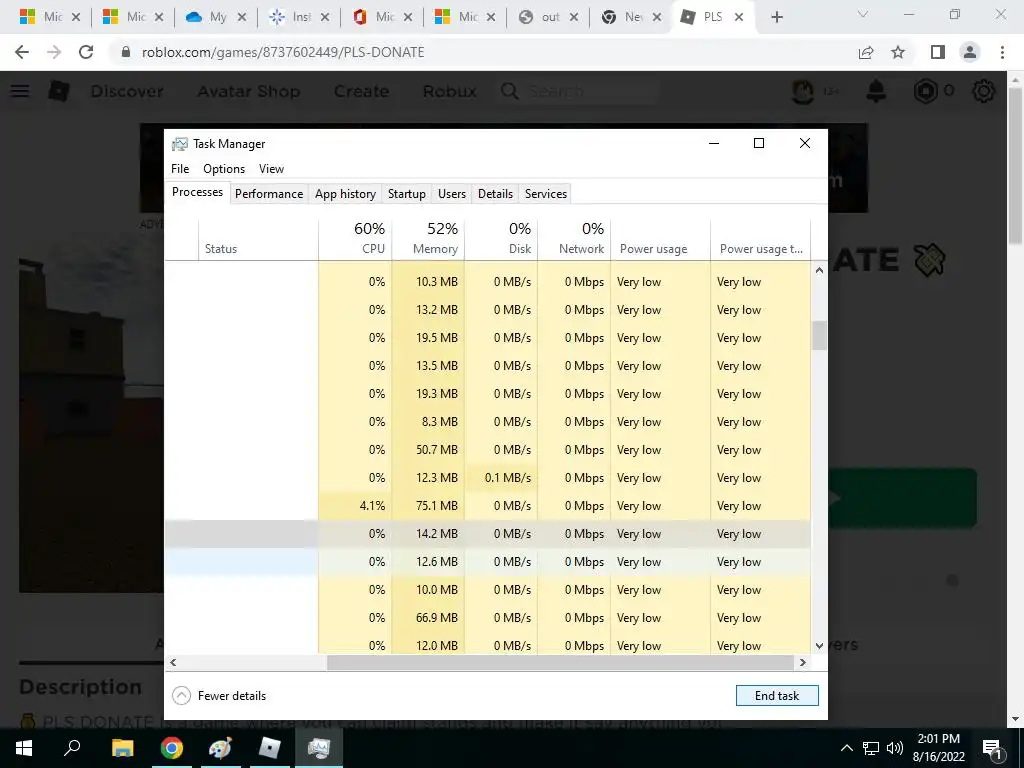Switch to the Users tab

coord(452,194)
